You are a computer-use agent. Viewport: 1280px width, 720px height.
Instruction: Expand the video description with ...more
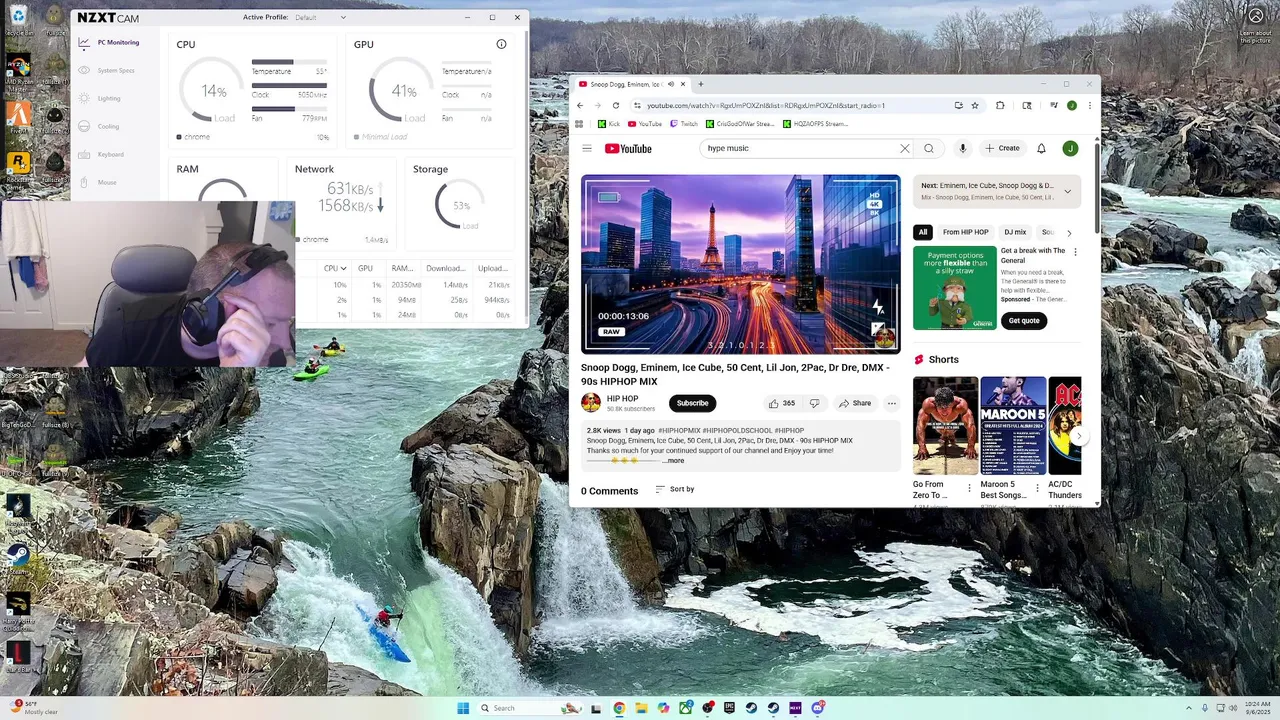(675, 461)
